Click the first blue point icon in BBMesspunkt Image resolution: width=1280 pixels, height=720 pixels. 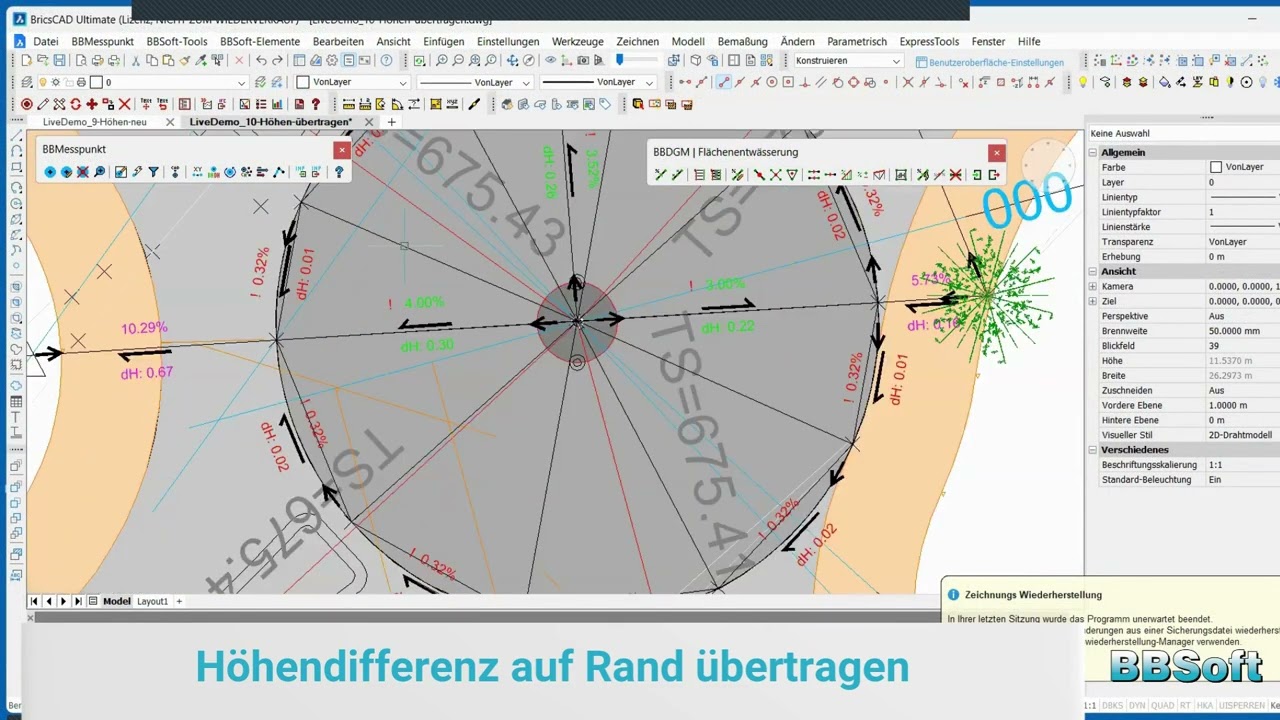point(50,172)
